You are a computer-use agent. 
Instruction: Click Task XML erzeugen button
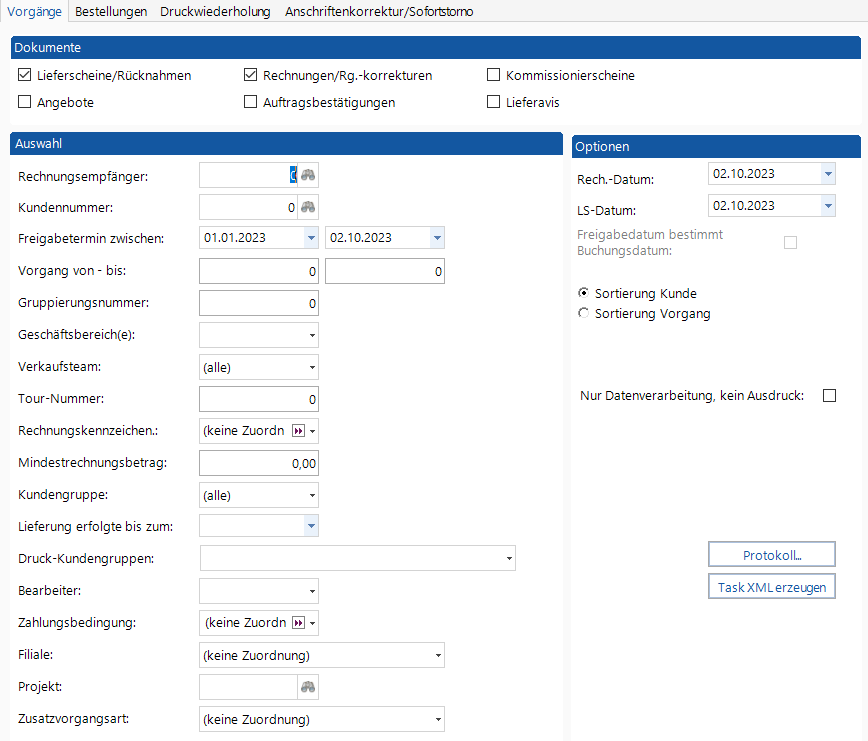772,587
